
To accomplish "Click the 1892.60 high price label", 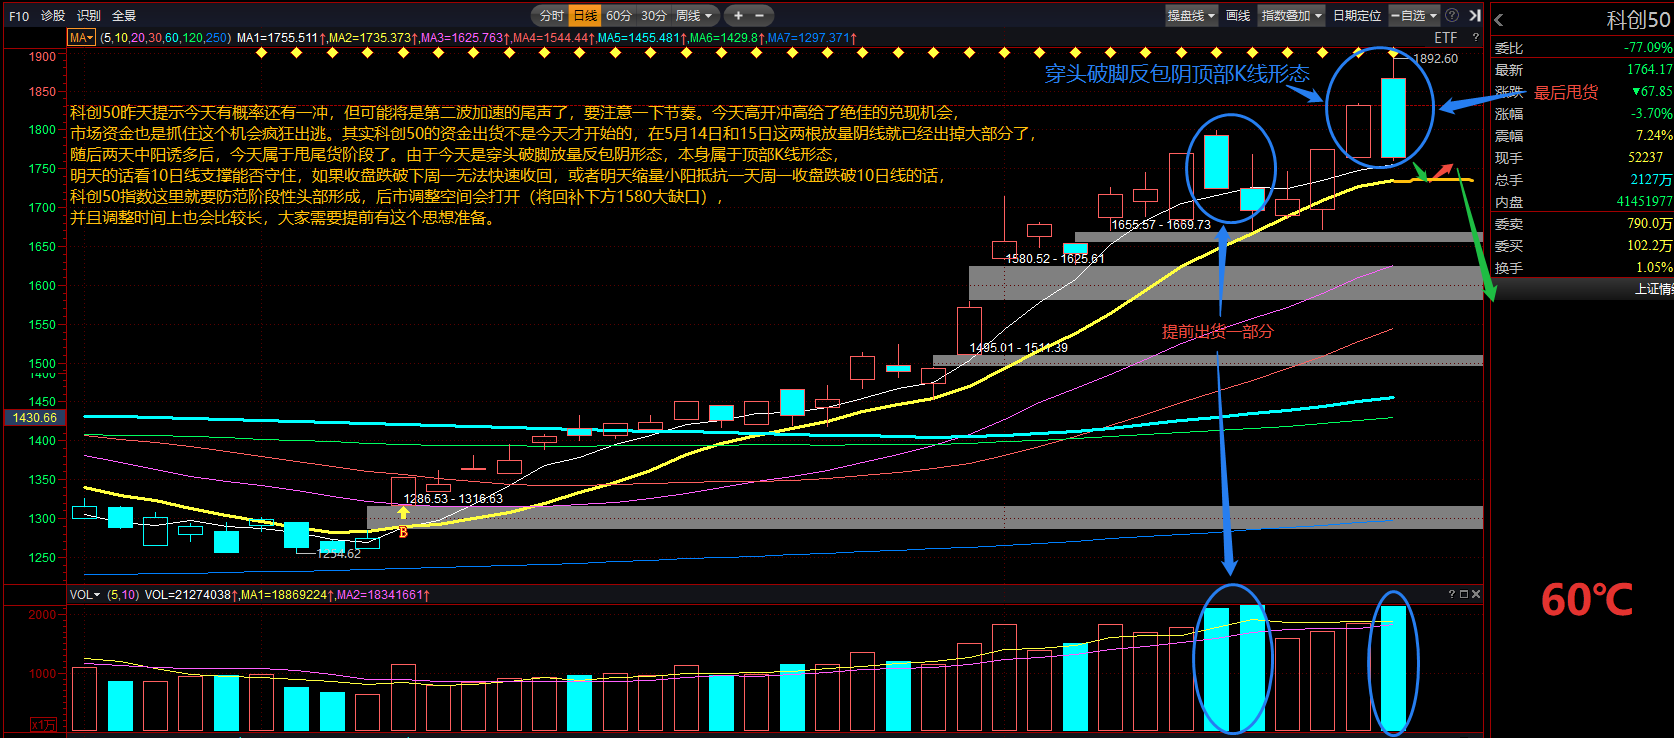I will click(1436, 59).
